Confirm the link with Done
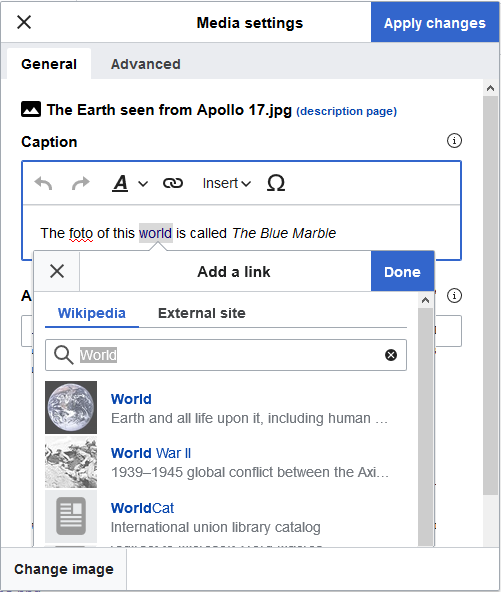 pos(402,271)
